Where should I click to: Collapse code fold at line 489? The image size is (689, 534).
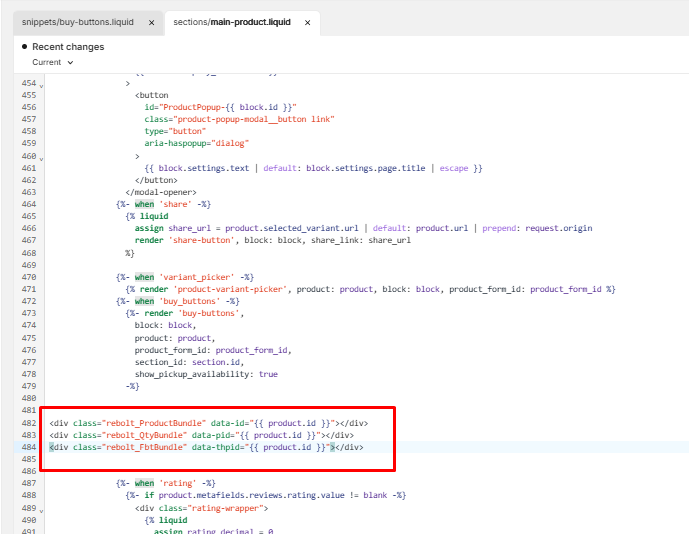[41, 511]
